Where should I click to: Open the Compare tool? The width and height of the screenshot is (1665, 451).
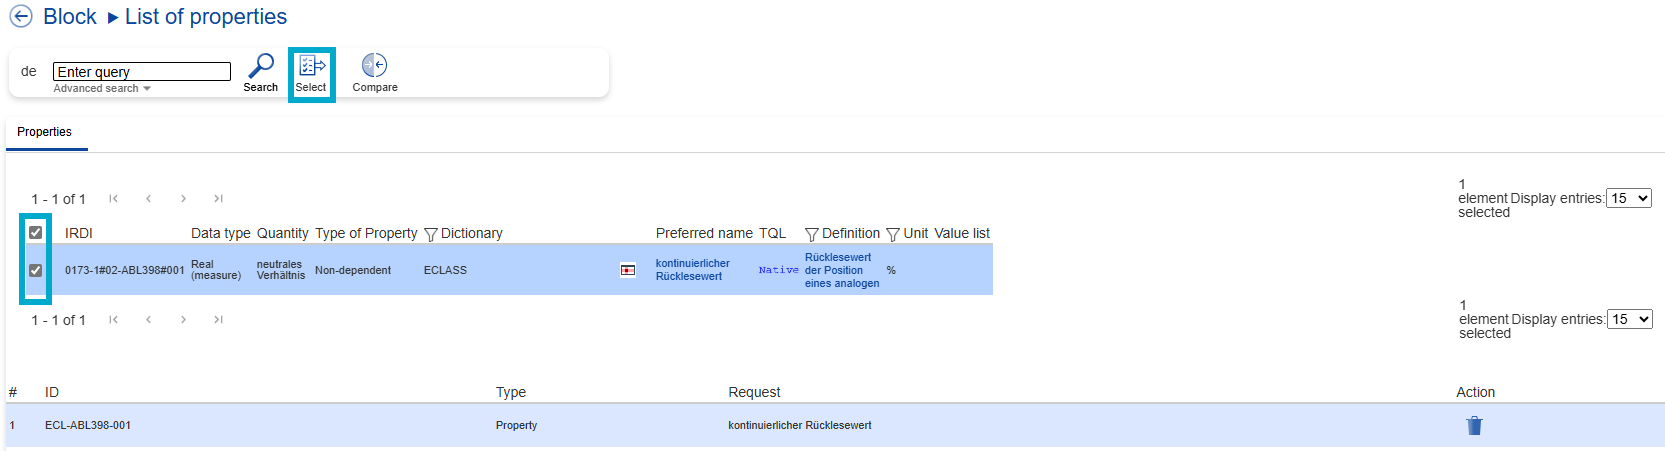(374, 67)
